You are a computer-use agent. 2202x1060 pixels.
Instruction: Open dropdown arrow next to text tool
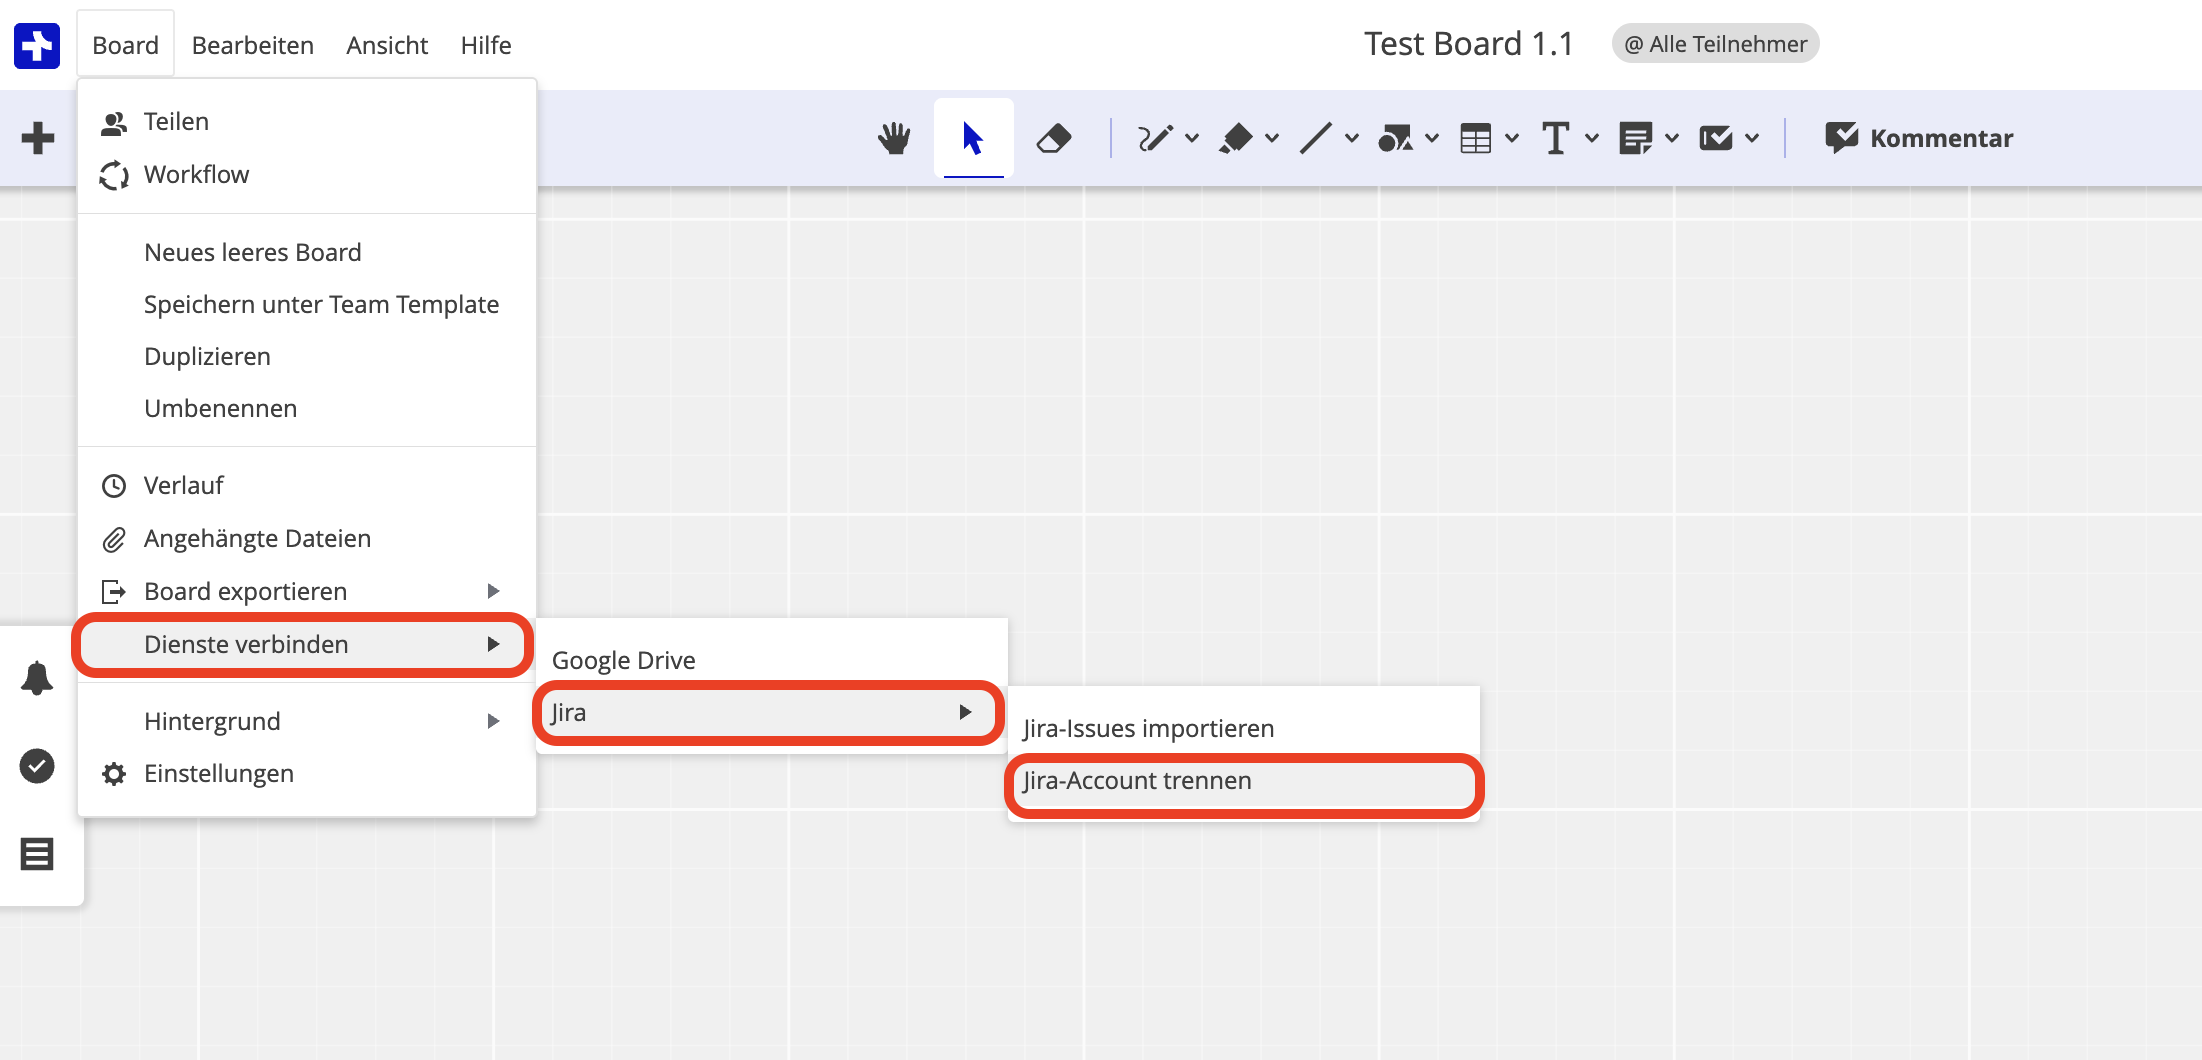click(x=1592, y=138)
